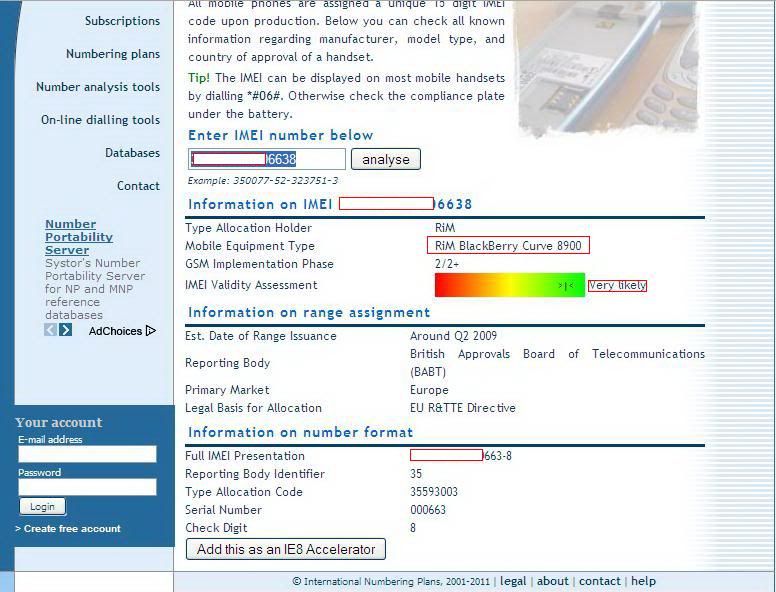Click the Information on range assignment heading

tap(309, 312)
